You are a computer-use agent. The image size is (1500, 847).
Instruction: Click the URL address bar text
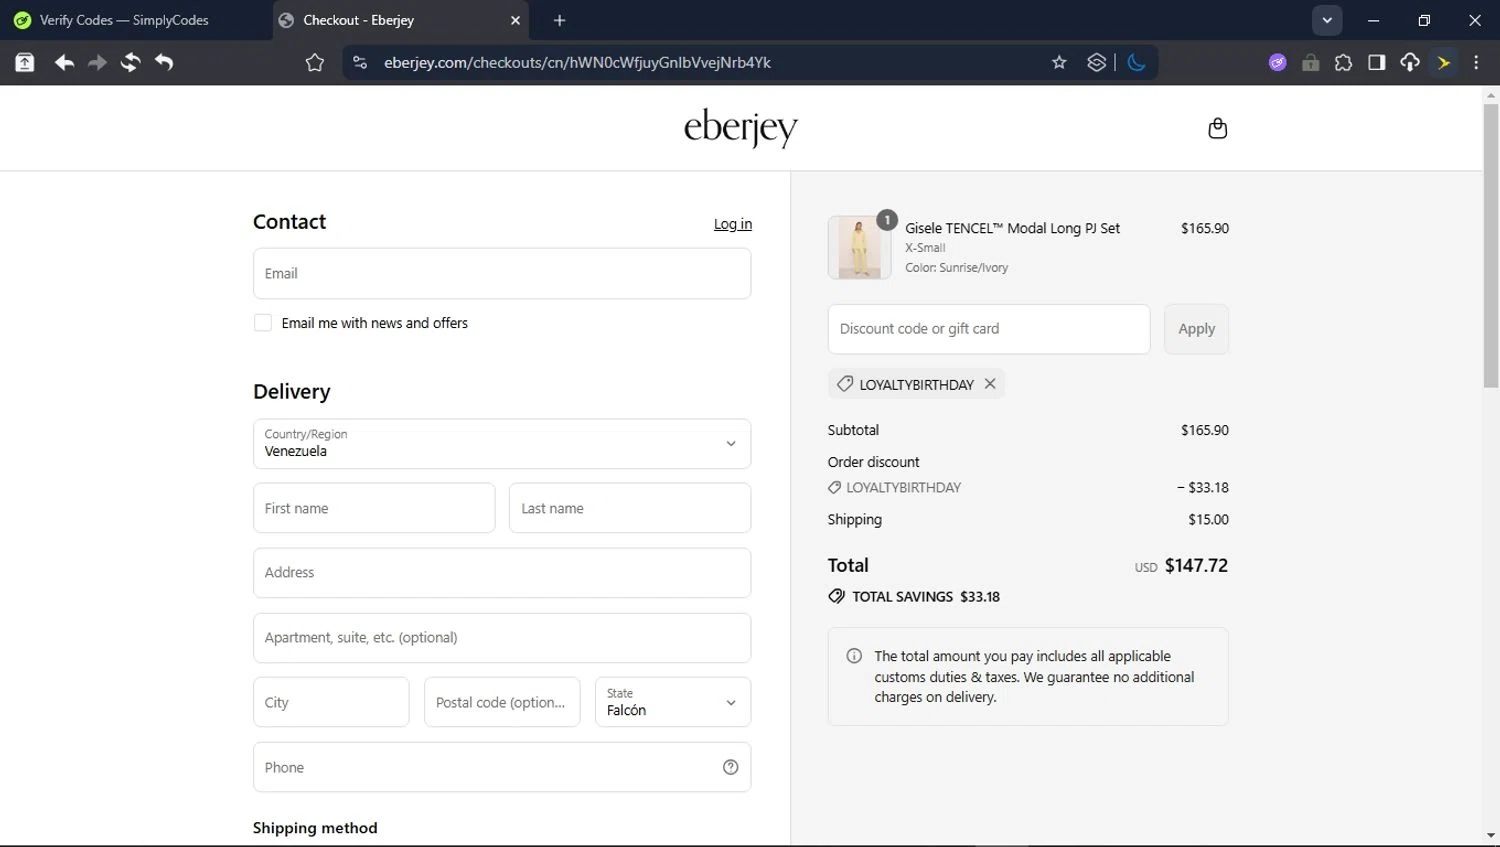point(577,62)
